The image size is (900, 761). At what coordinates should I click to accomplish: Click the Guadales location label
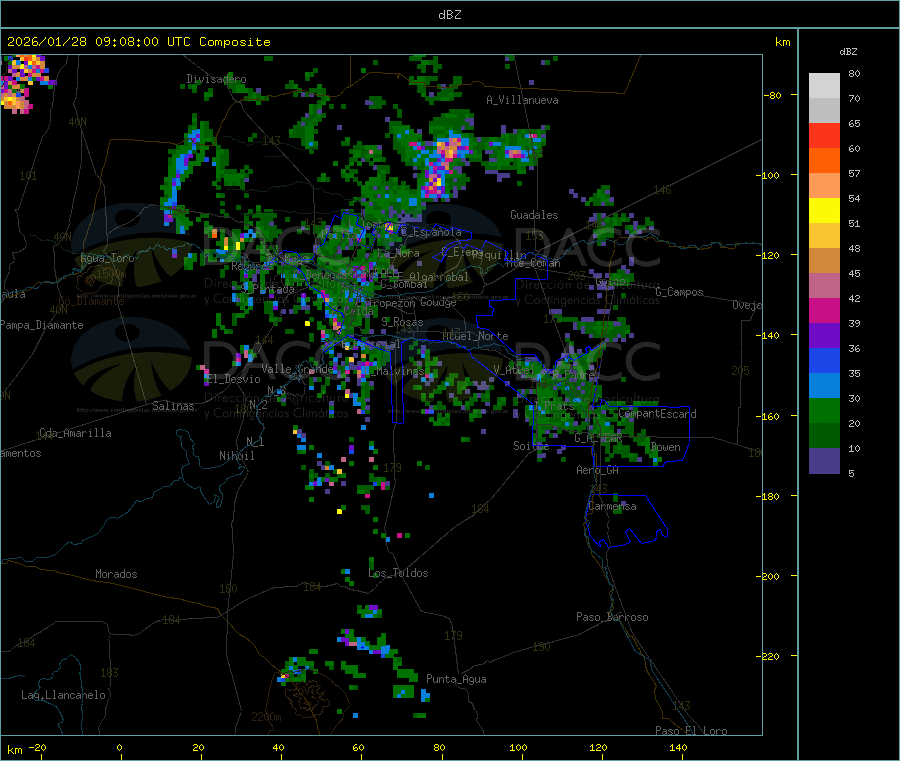pos(534,215)
